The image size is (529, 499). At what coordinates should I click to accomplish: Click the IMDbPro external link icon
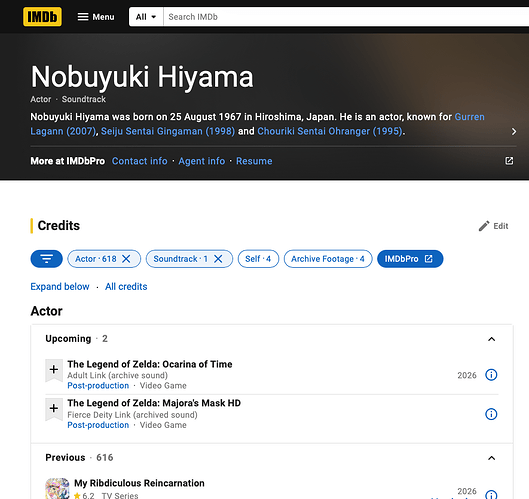click(509, 161)
